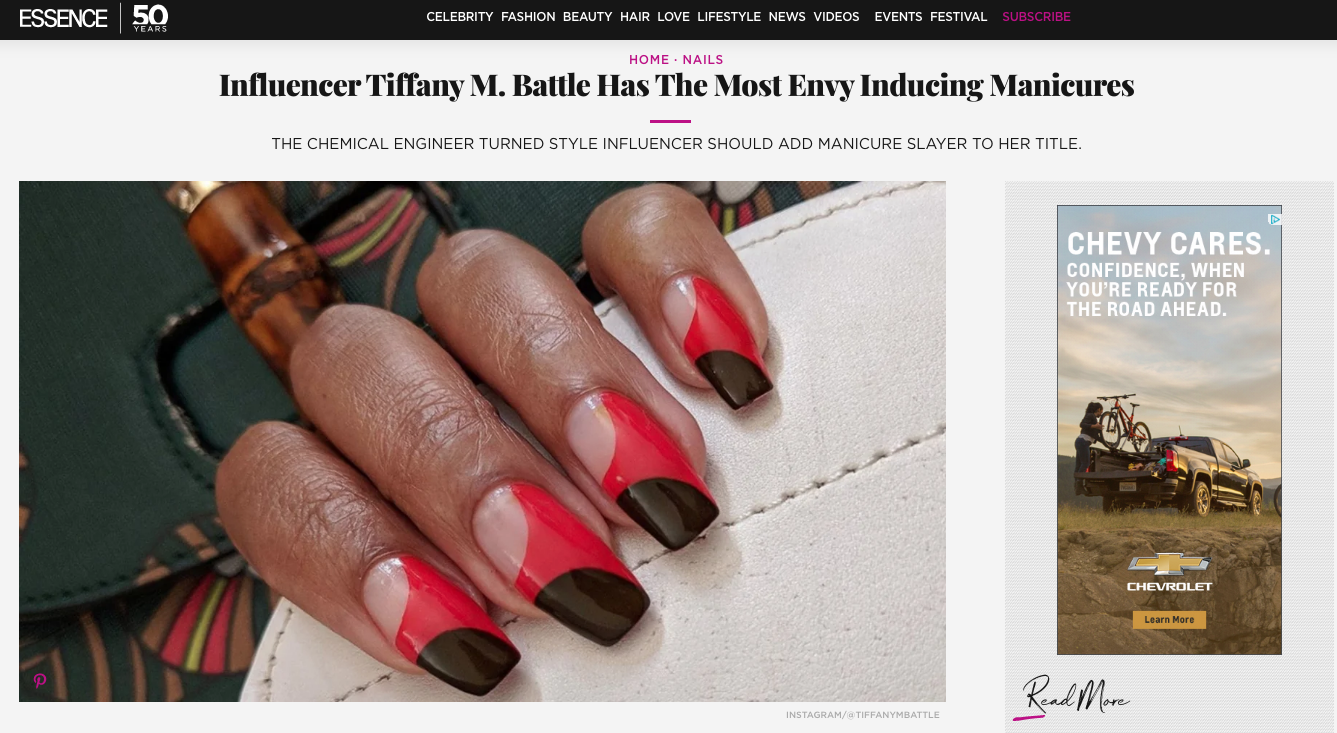Click the pink Subscribe link

(1036, 17)
